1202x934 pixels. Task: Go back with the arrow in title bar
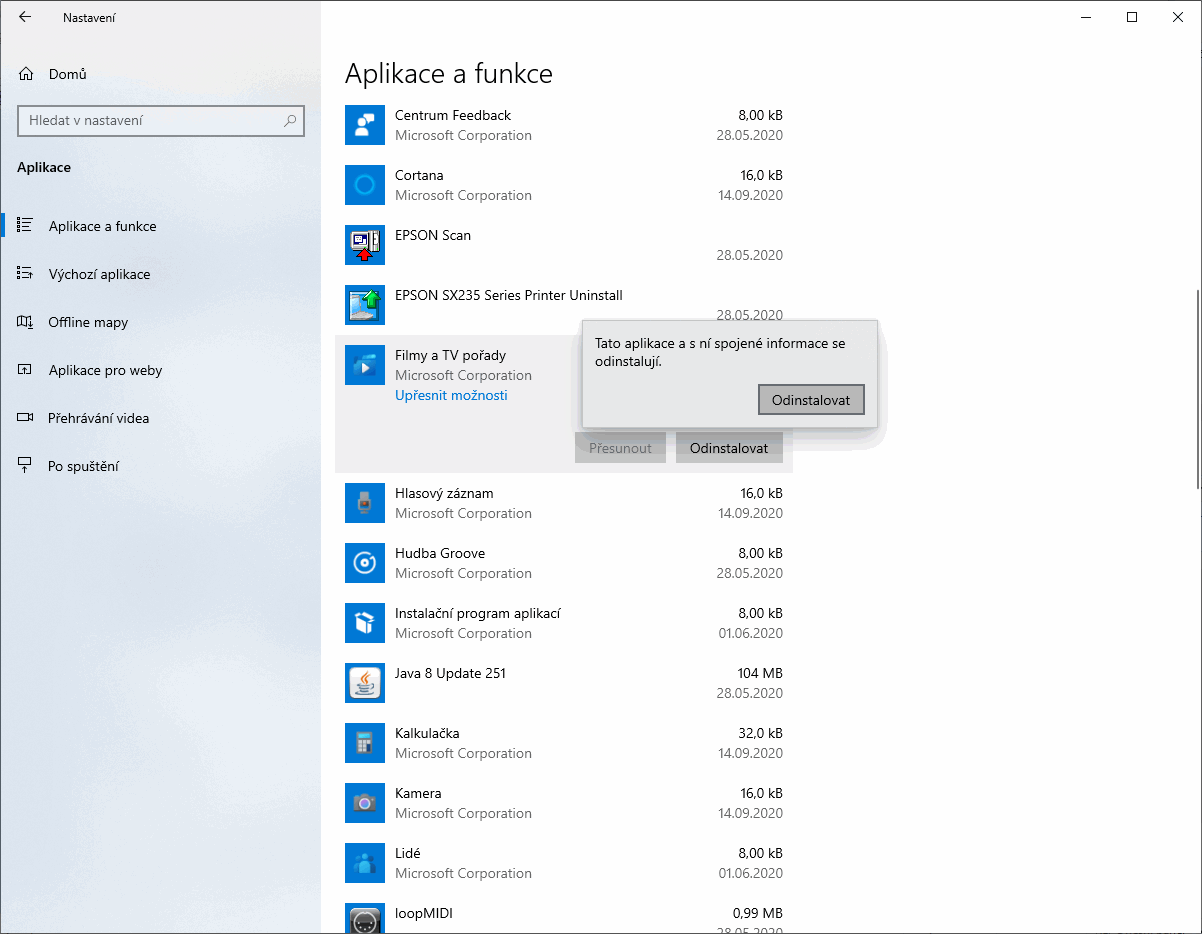(25, 17)
